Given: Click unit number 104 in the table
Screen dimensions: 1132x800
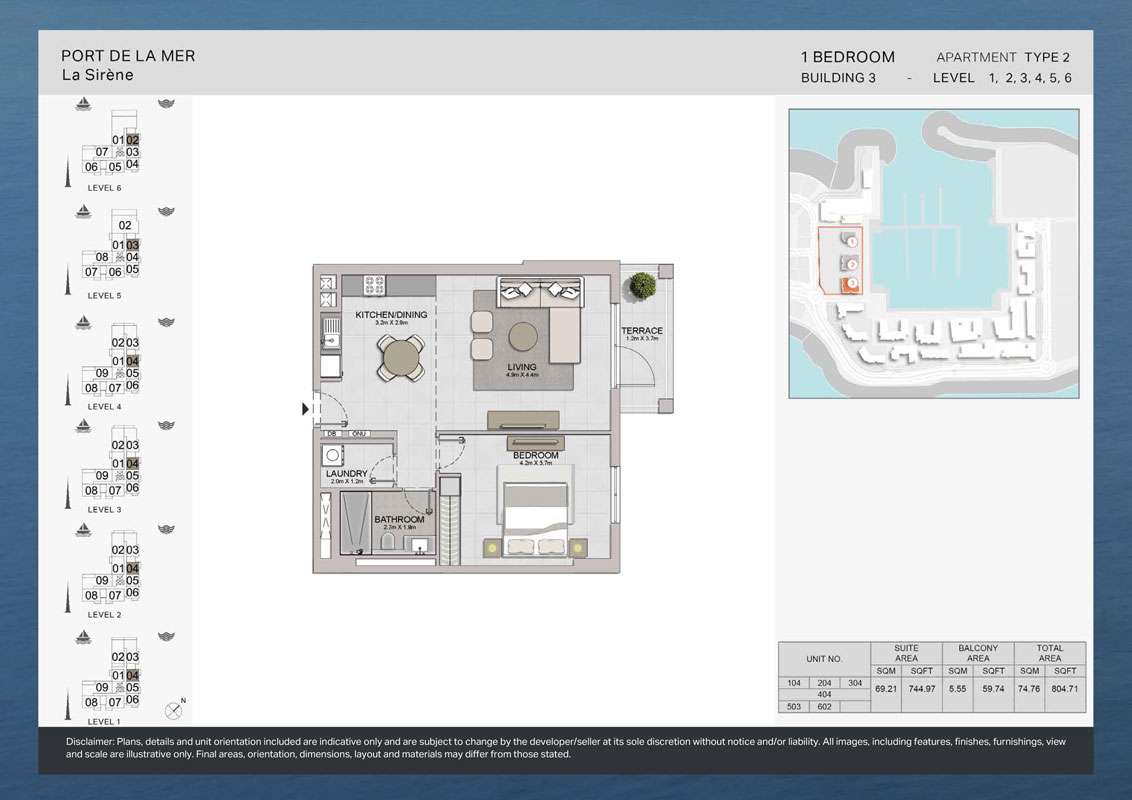Looking at the screenshot, I should 793,682.
